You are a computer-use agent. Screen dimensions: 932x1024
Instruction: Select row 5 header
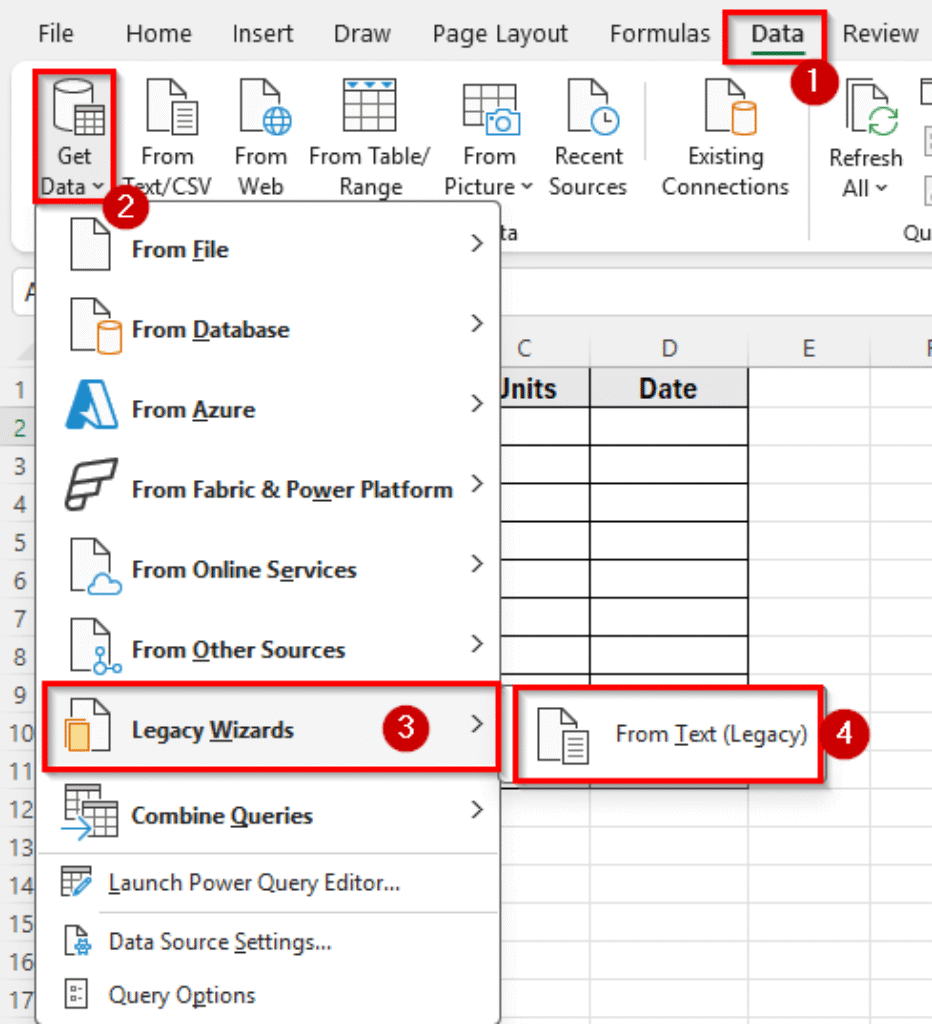pos(20,542)
